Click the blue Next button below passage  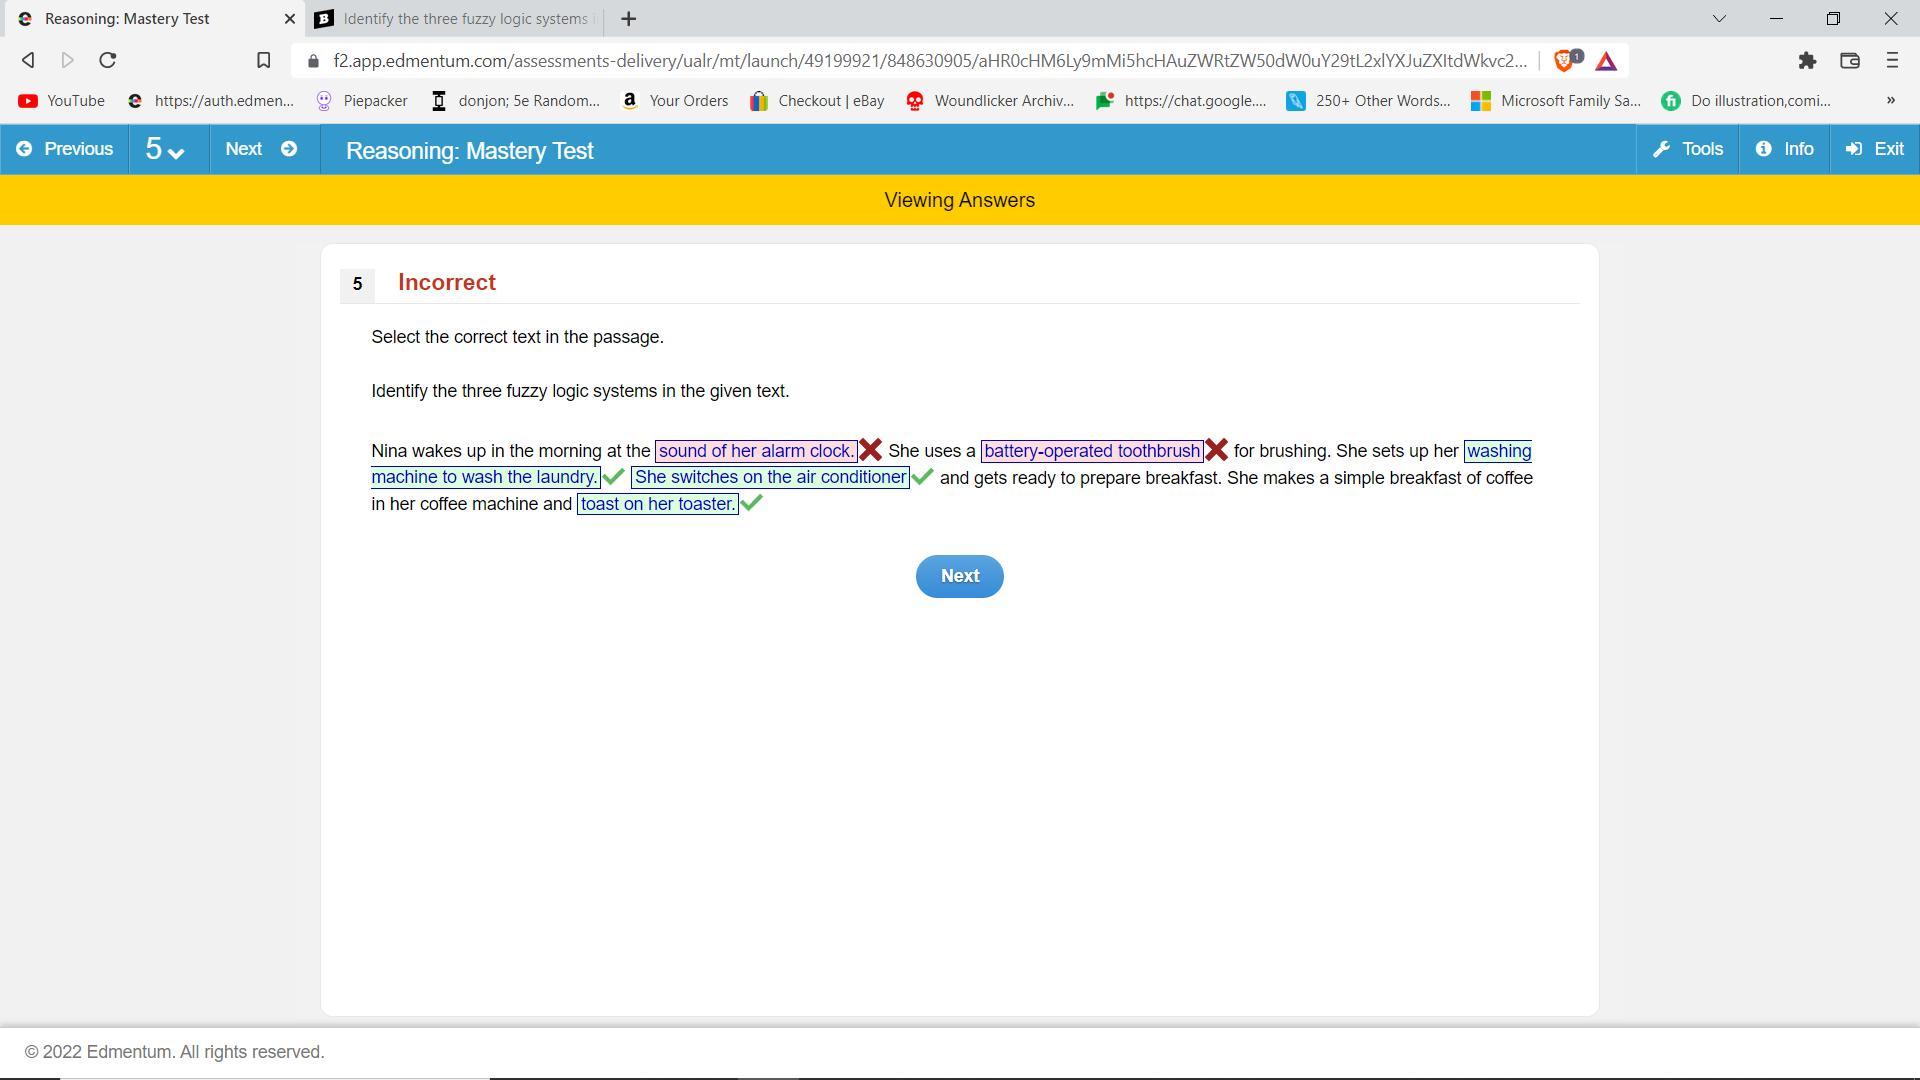959,576
